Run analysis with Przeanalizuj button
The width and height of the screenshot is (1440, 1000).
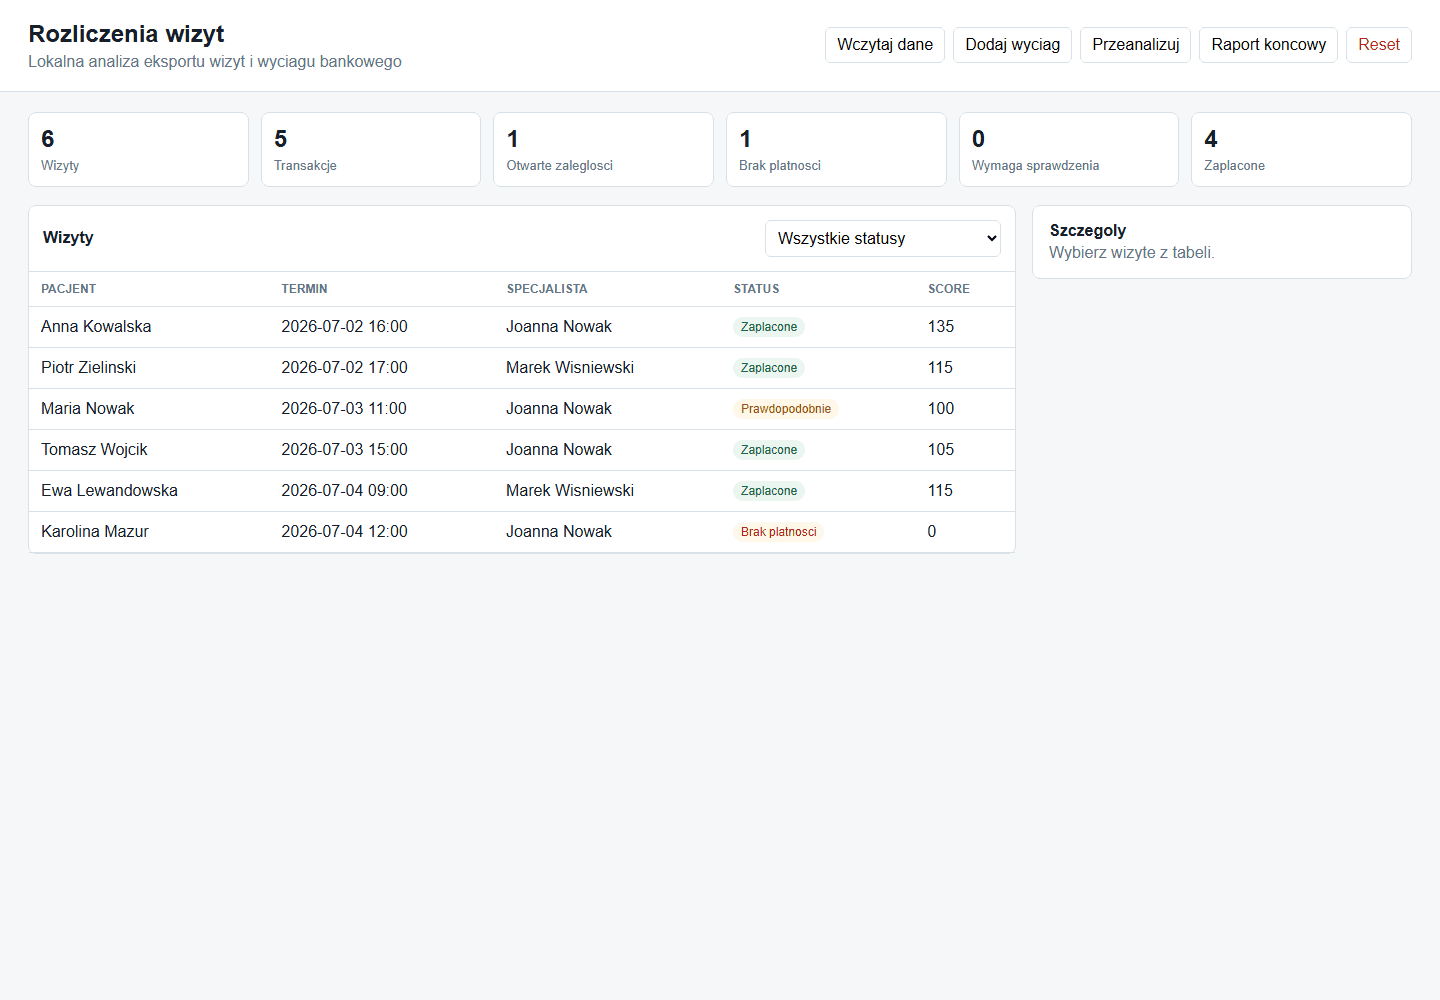coord(1135,45)
